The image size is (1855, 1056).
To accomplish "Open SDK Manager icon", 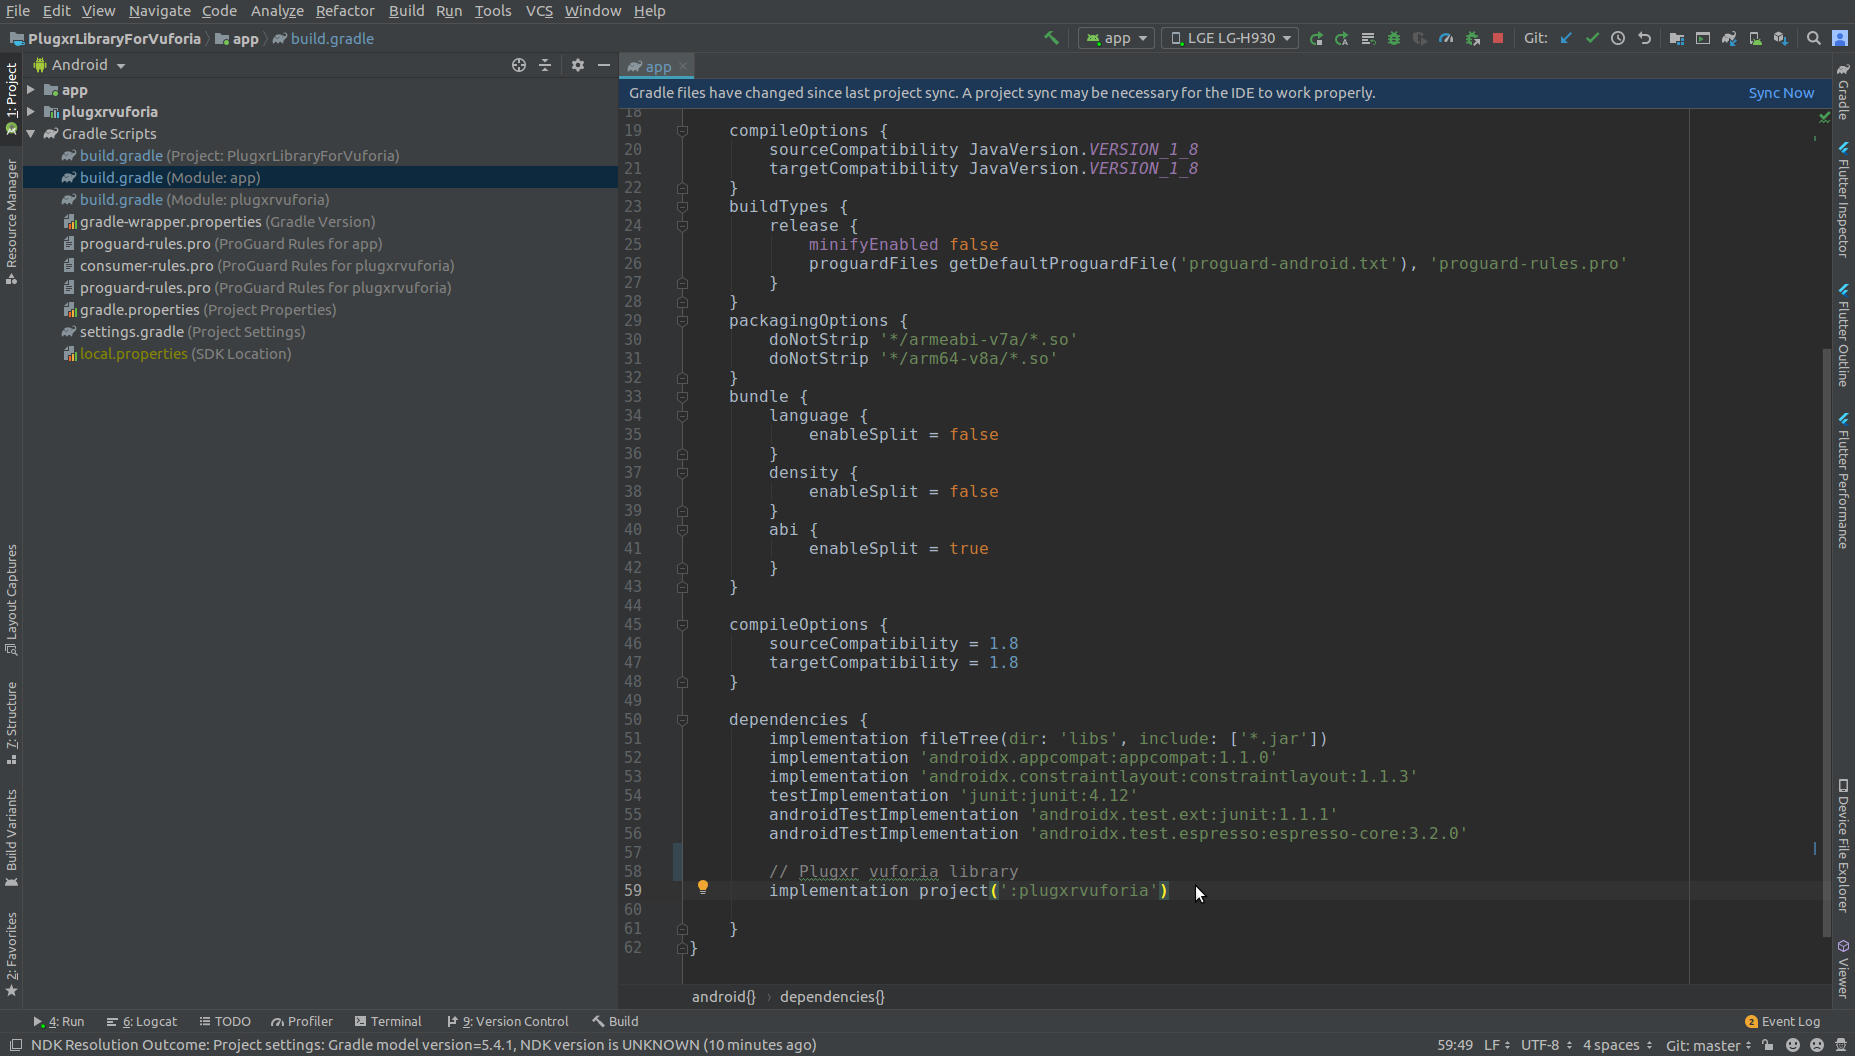I will [x=1781, y=38].
